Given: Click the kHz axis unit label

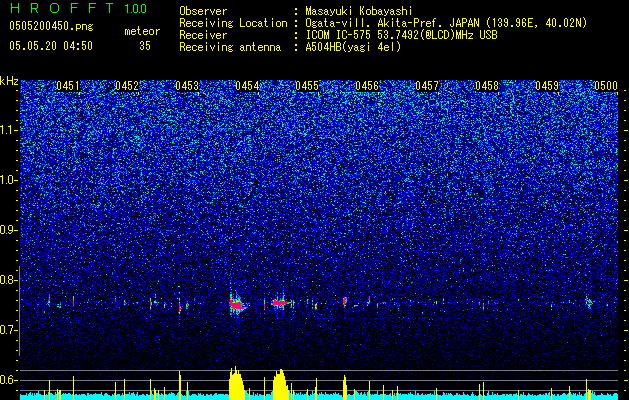Looking at the screenshot, I should point(9,81).
